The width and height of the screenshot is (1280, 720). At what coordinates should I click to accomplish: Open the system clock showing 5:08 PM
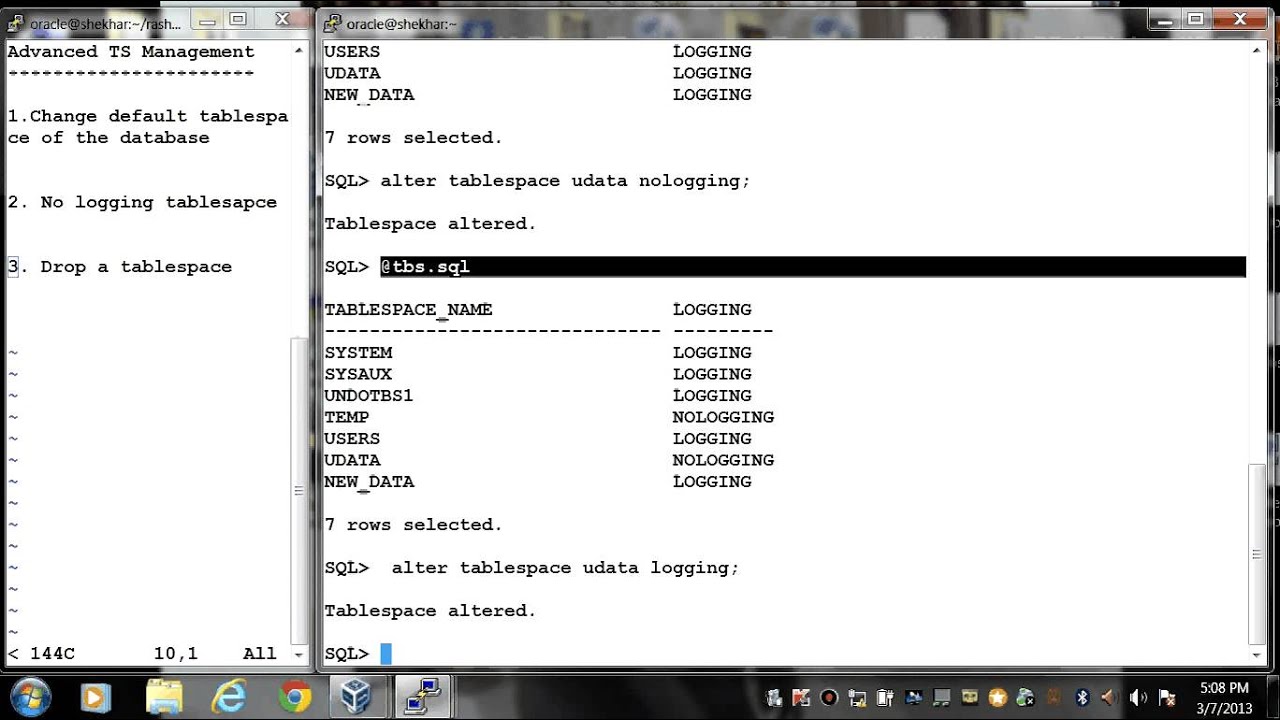point(1223,697)
